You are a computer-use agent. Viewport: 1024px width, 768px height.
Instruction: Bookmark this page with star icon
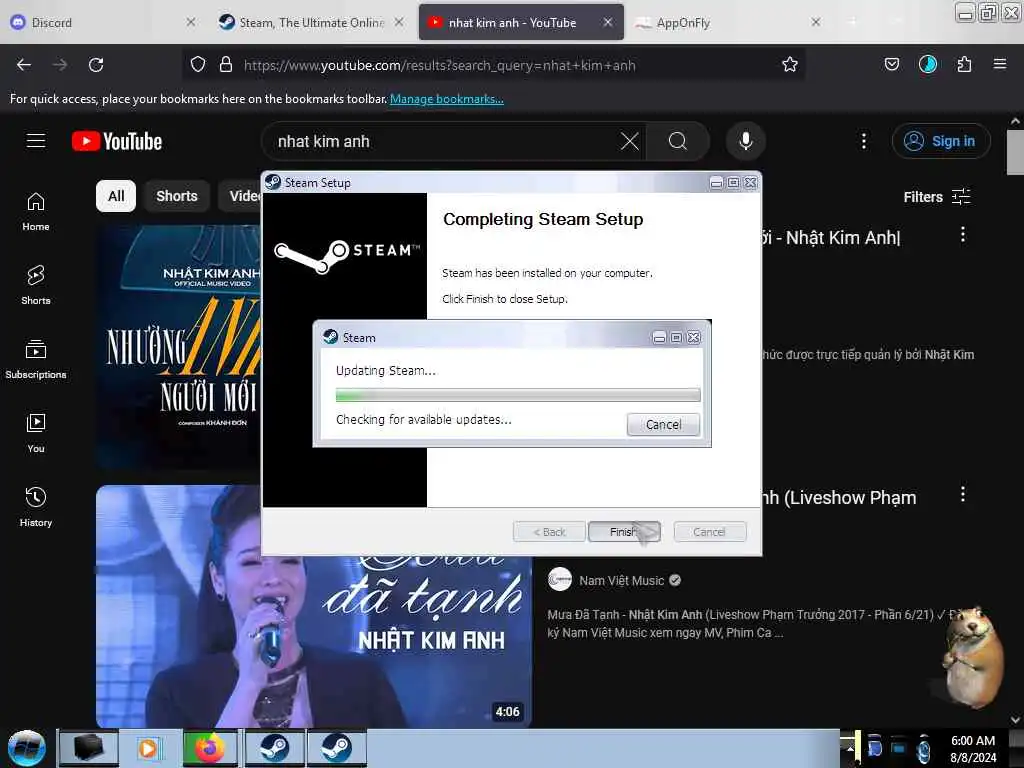pos(790,65)
